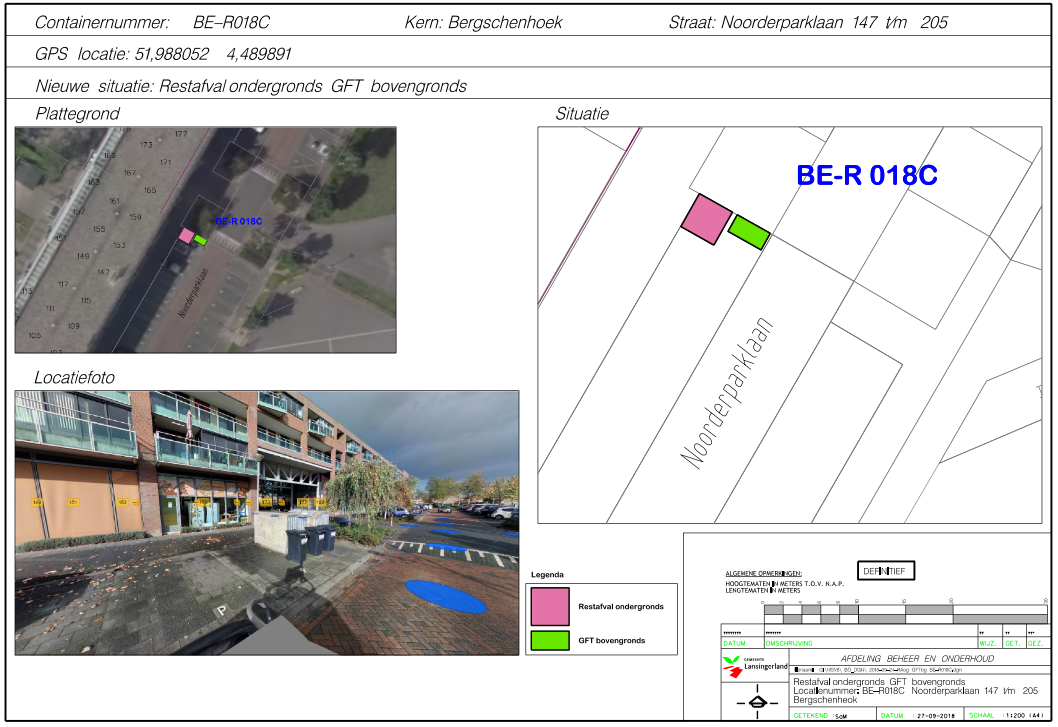Click the Locatiefoto street view photo
Viewport: 1058px width, 727px height.
[266, 522]
